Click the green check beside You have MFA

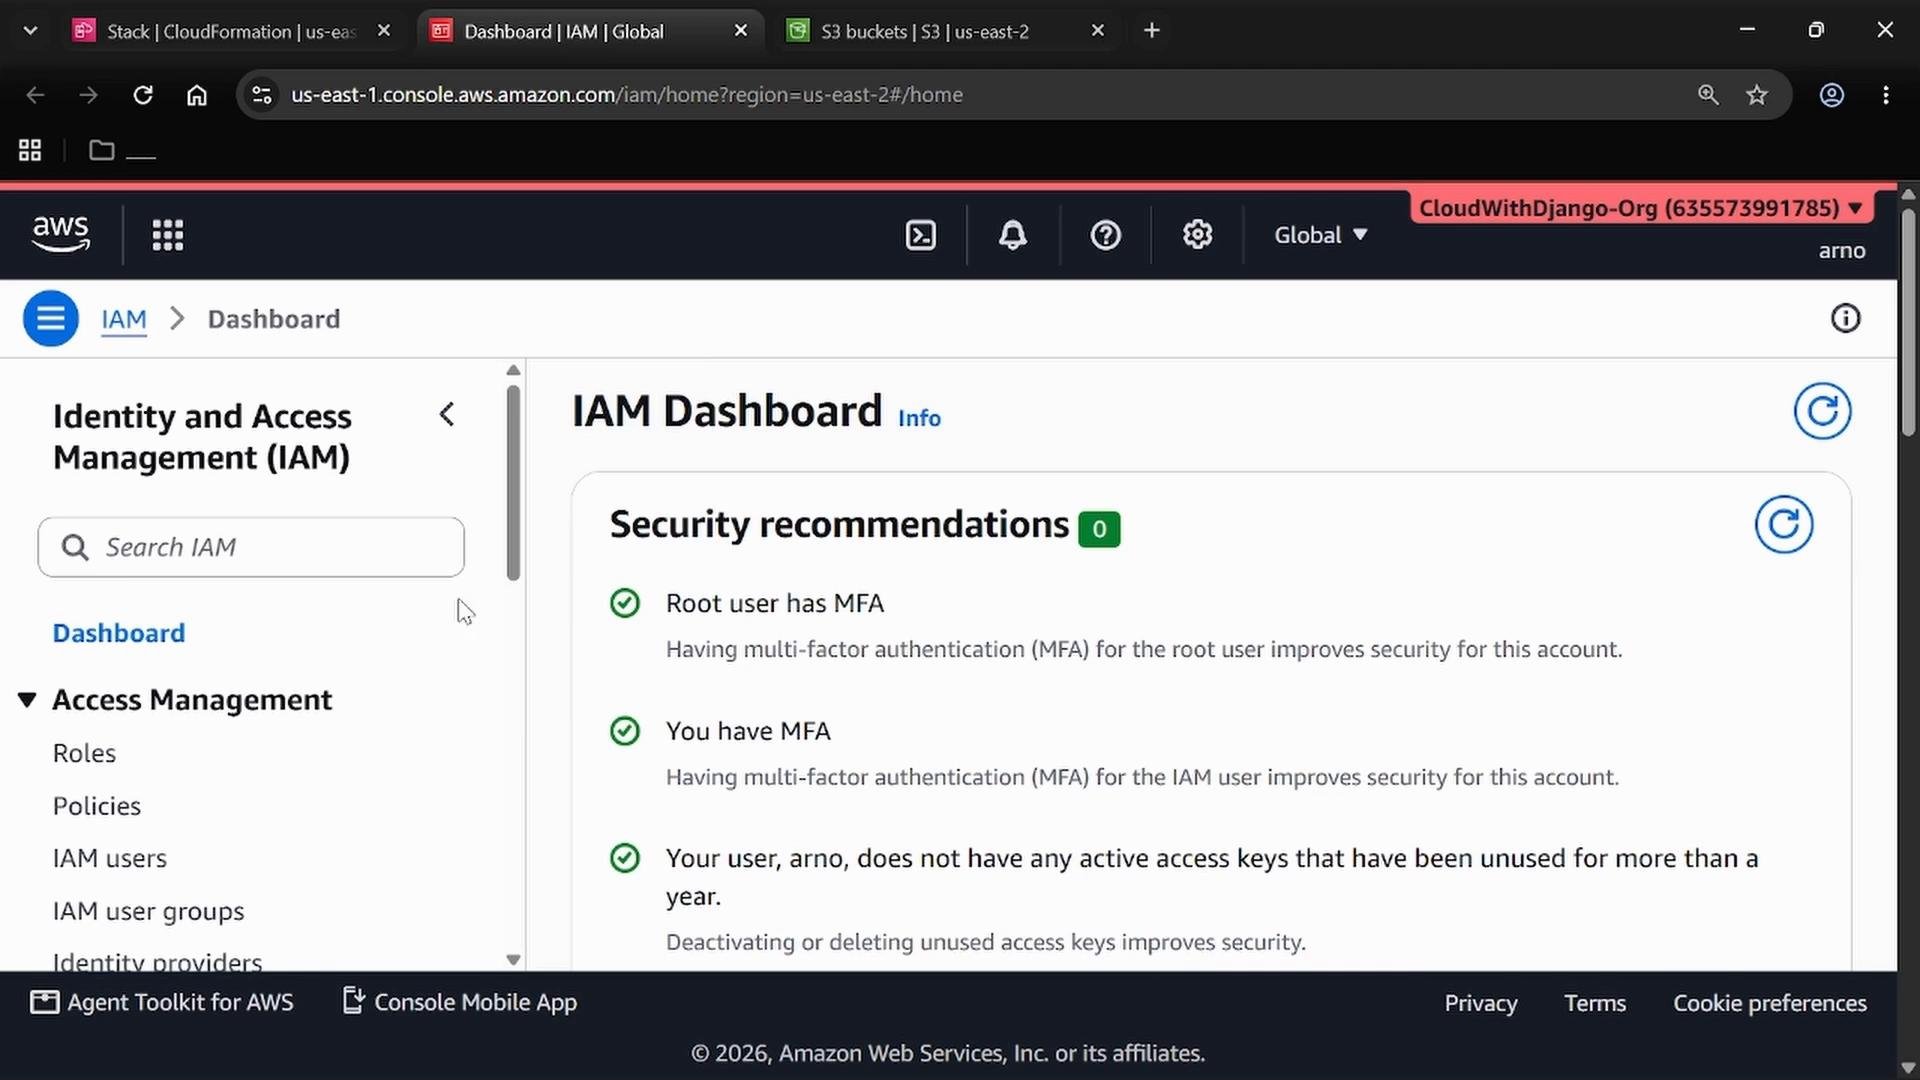625,731
